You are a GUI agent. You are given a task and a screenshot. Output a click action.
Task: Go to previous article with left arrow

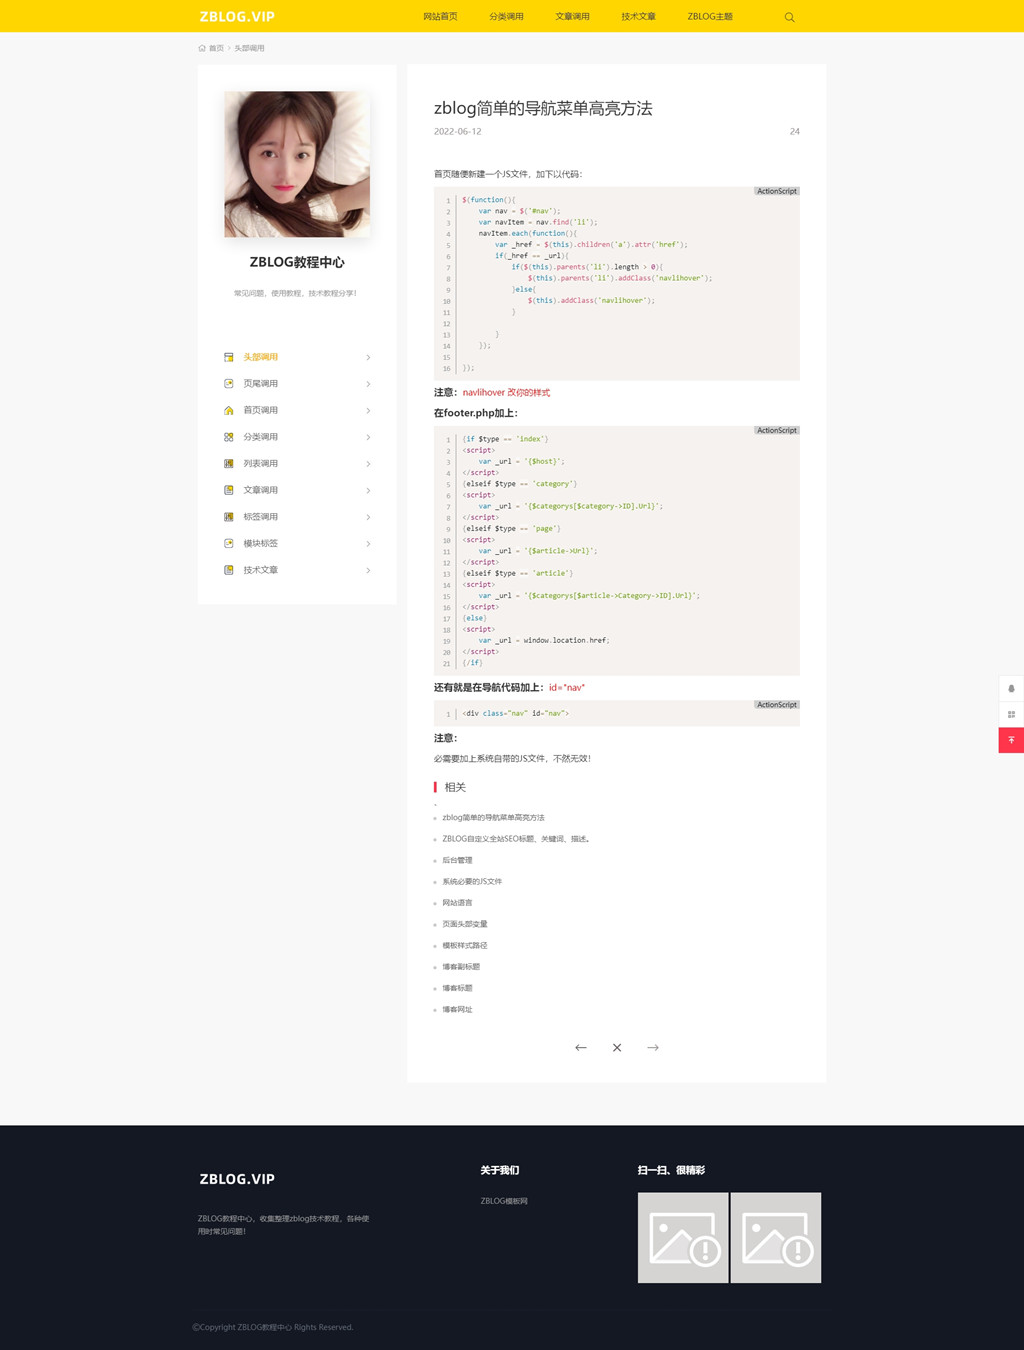(x=581, y=1048)
